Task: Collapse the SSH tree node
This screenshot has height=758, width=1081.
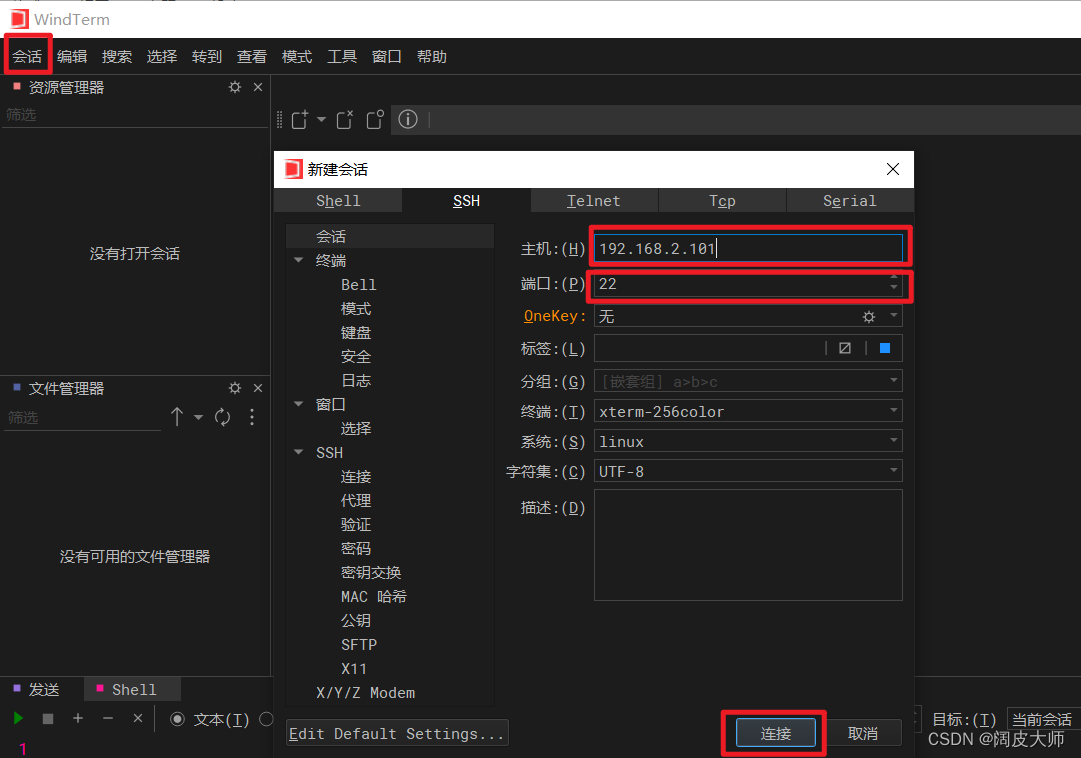Action: coord(299,452)
